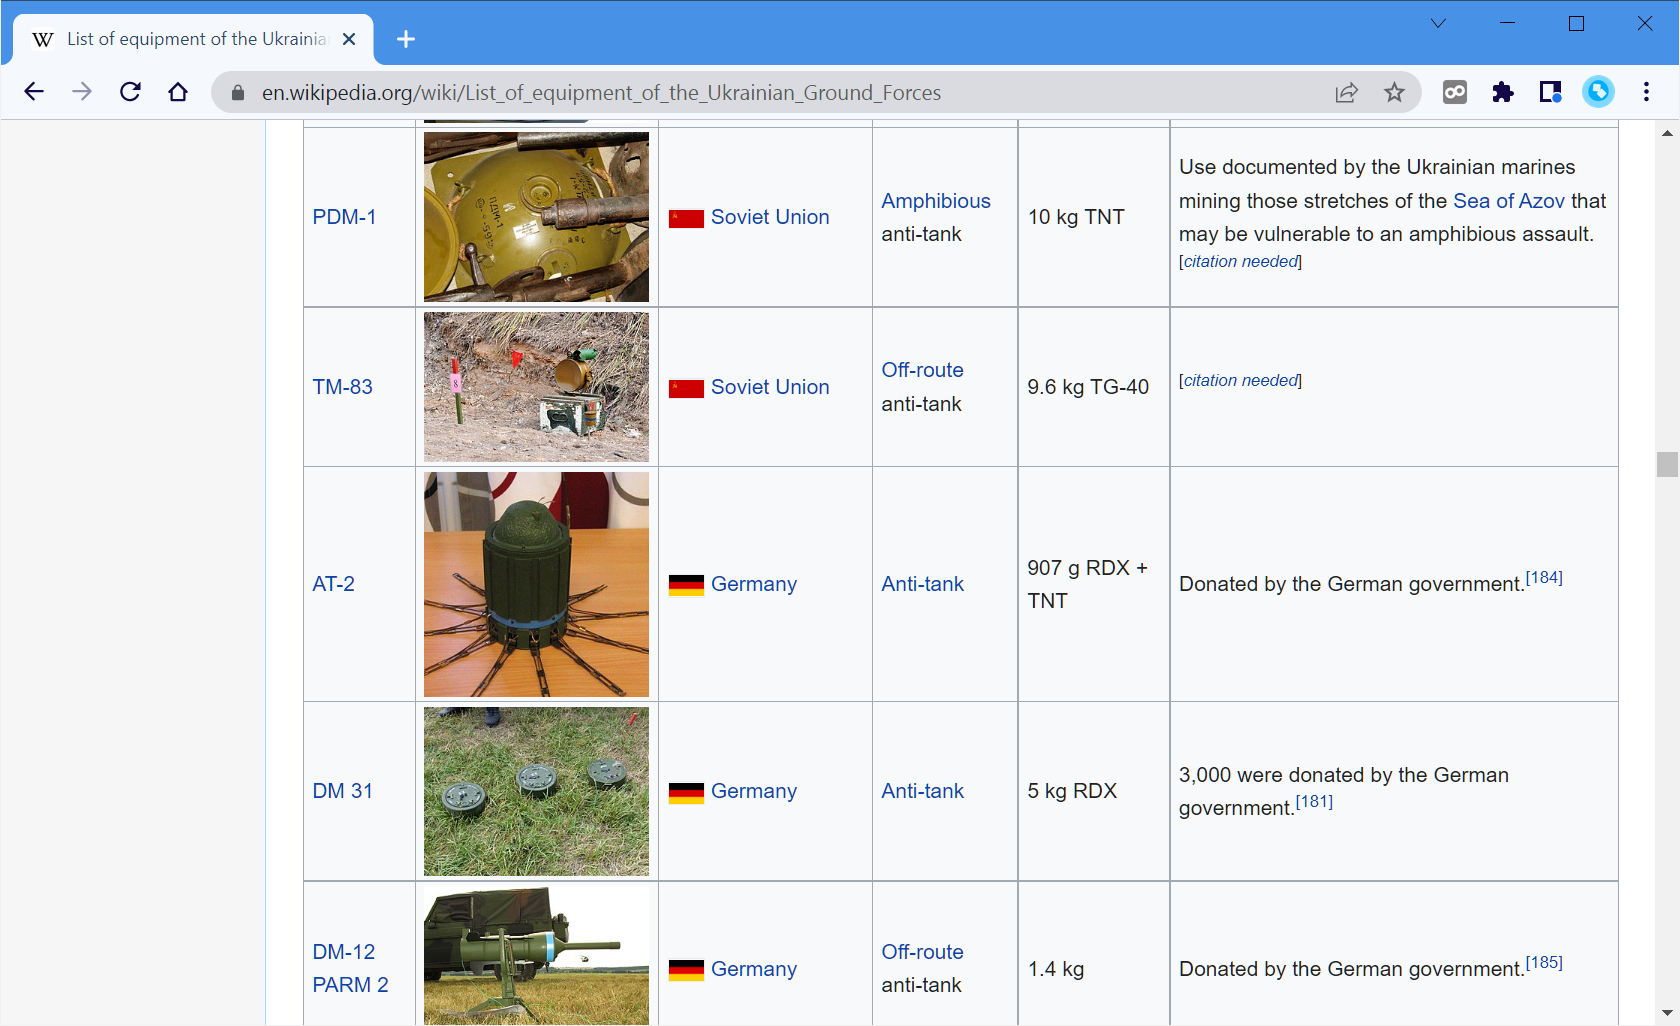Viewport: 1680px width, 1026px height.
Task: Open the Extensions puzzle icon
Action: click(1502, 92)
